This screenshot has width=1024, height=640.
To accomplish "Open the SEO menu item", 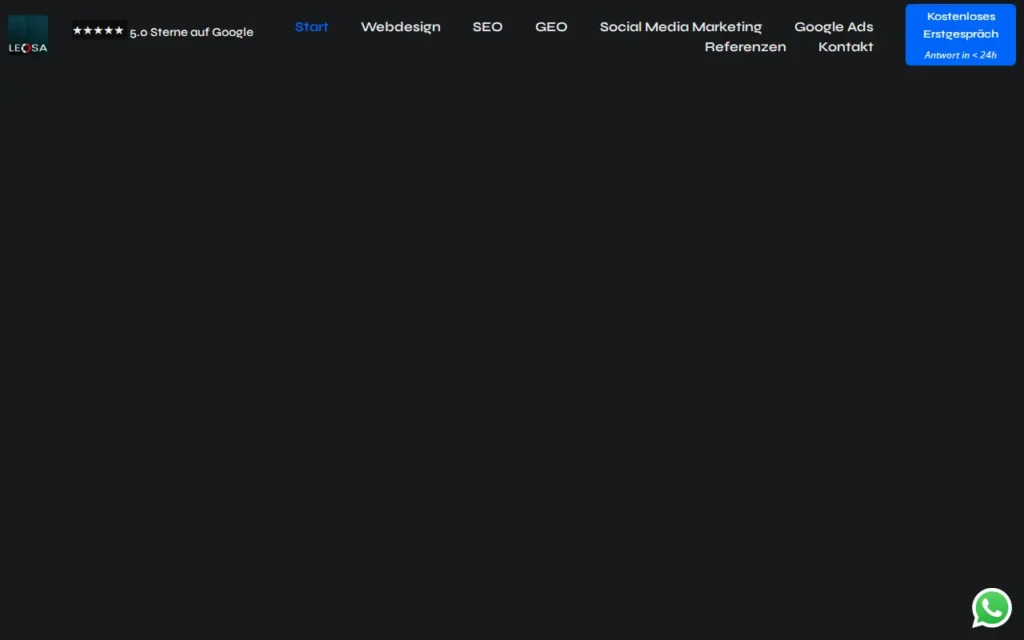I will click(487, 27).
